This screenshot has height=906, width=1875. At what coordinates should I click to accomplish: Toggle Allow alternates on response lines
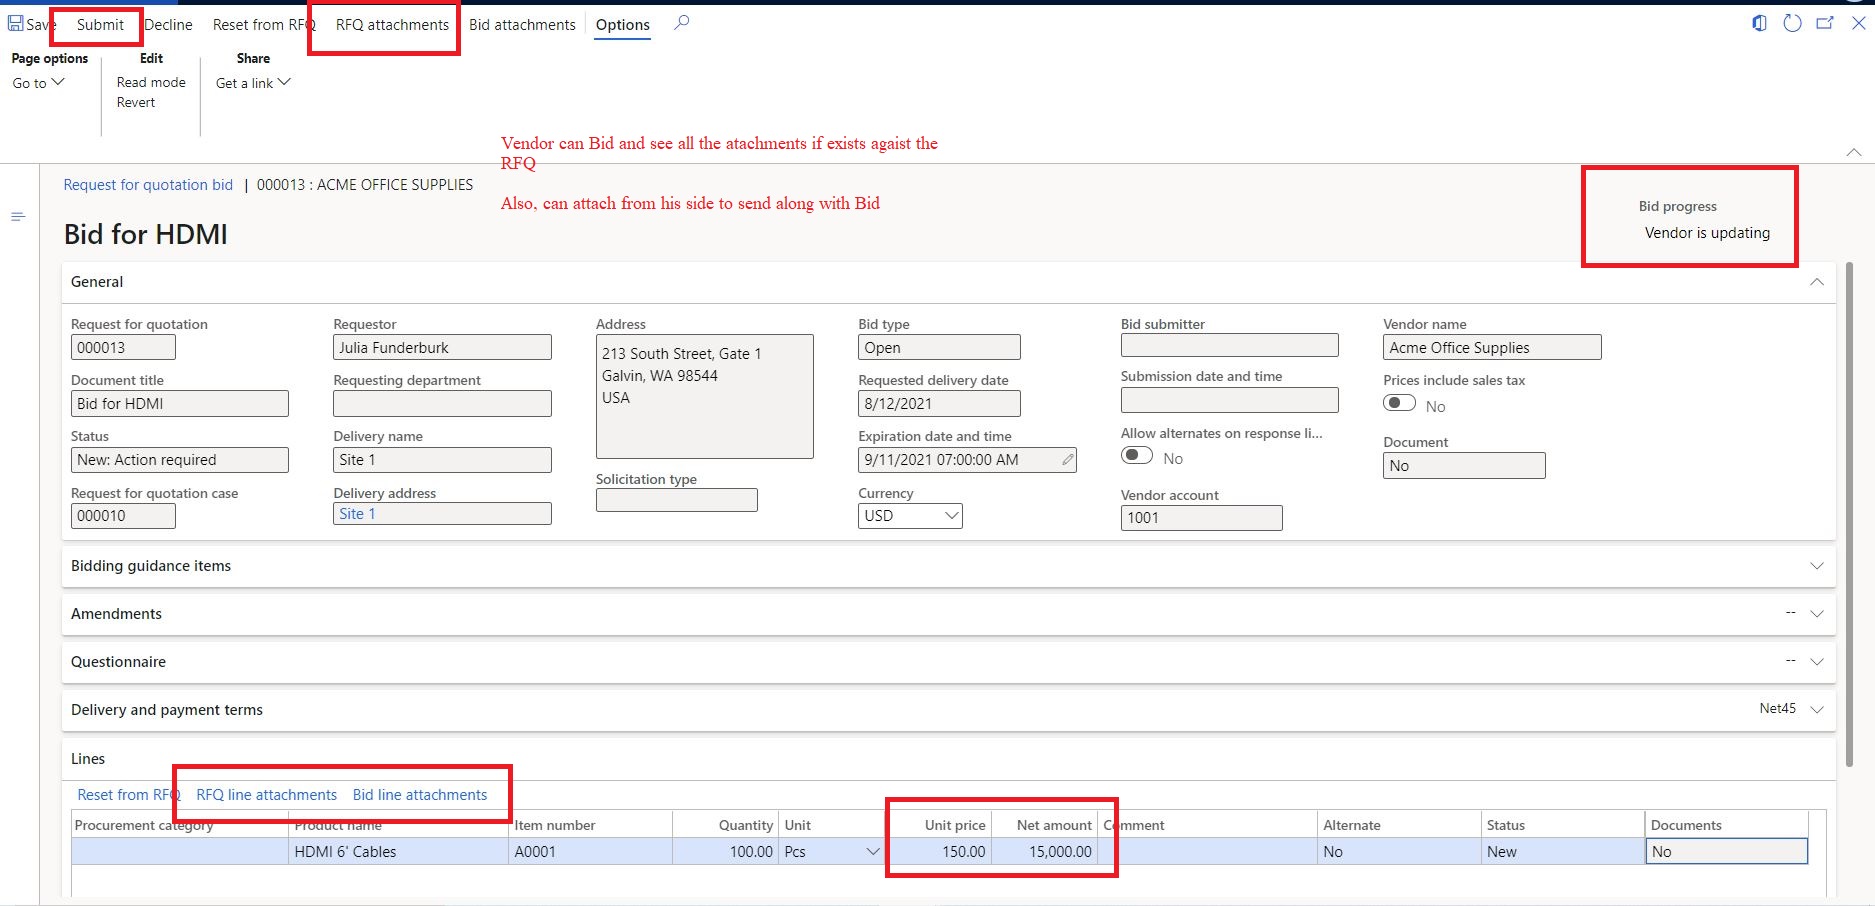point(1136,454)
